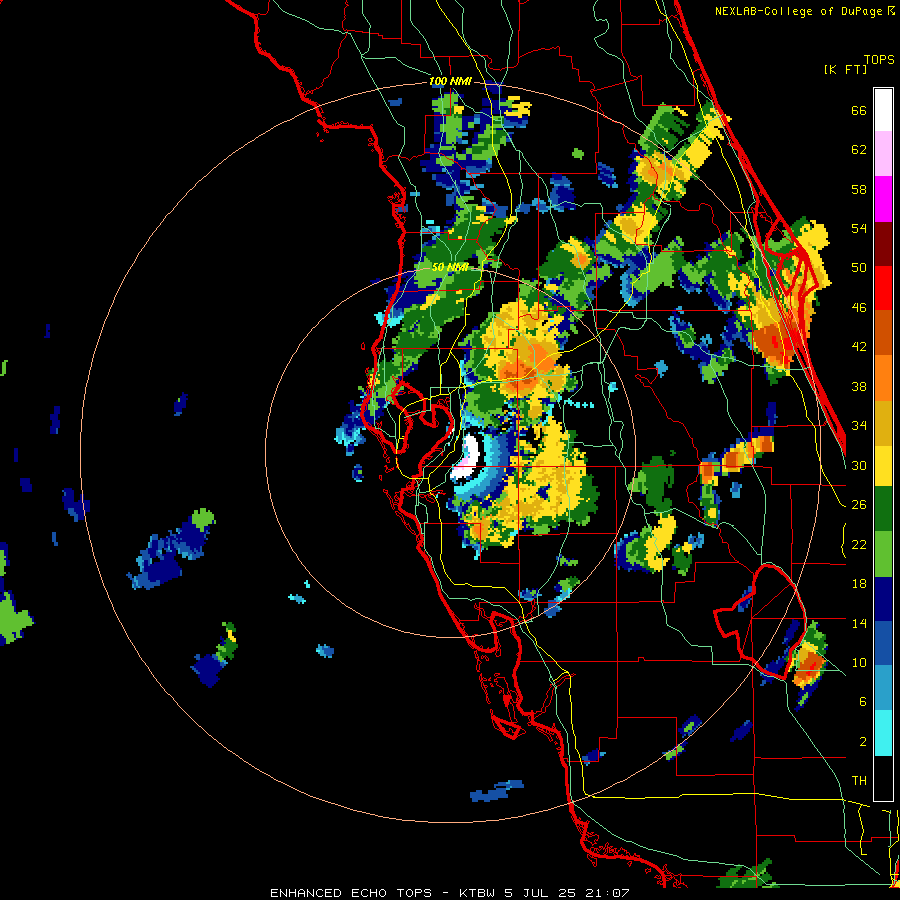Select the 14 value in the legend
The width and height of the screenshot is (900, 900).
(x=859, y=623)
